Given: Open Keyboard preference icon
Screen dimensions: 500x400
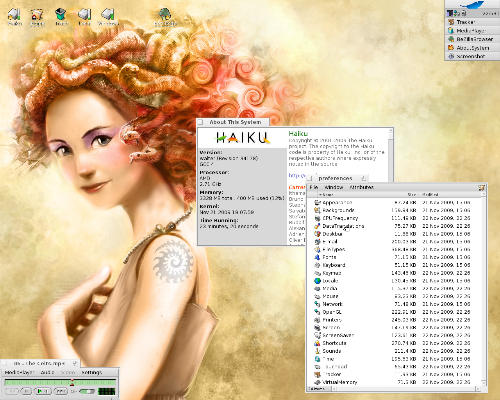Looking at the screenshot, I should (x=317, y=265).
